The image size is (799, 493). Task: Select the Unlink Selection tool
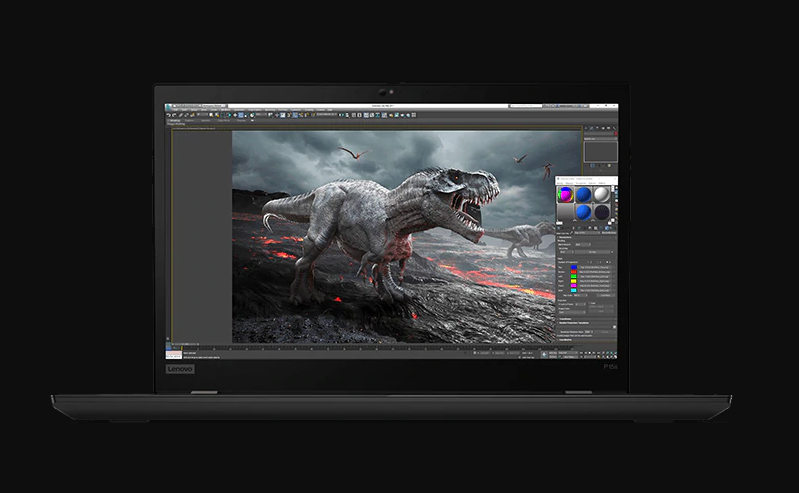187,115
